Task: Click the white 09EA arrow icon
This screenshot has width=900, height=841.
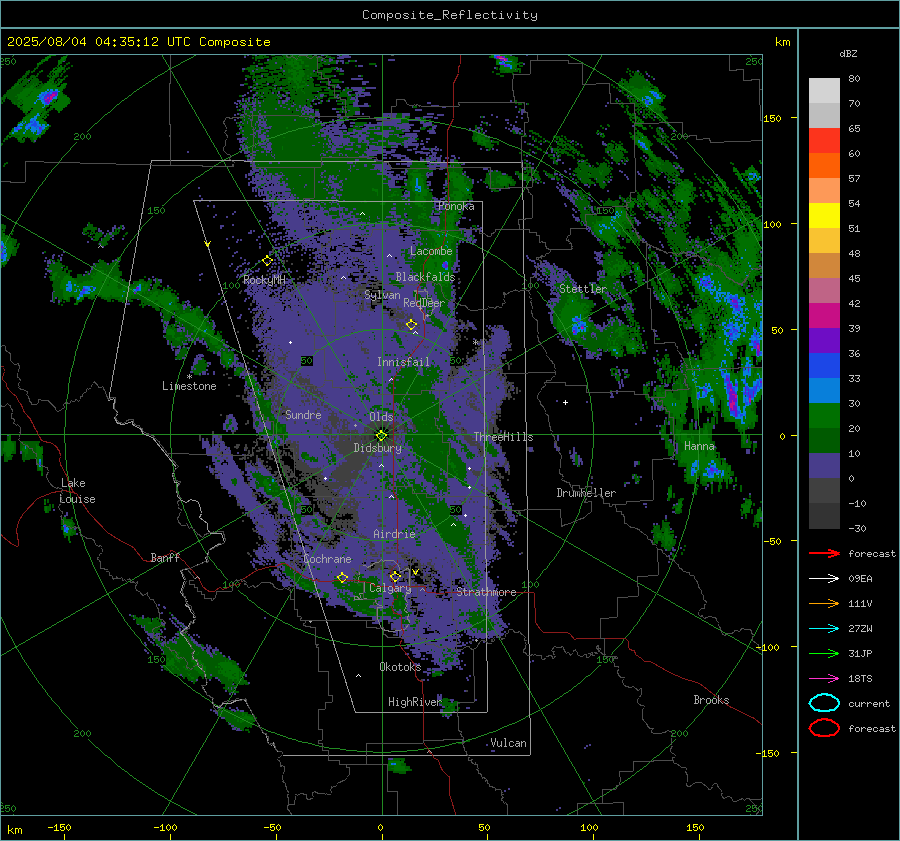Action: (x=824, y=578)
